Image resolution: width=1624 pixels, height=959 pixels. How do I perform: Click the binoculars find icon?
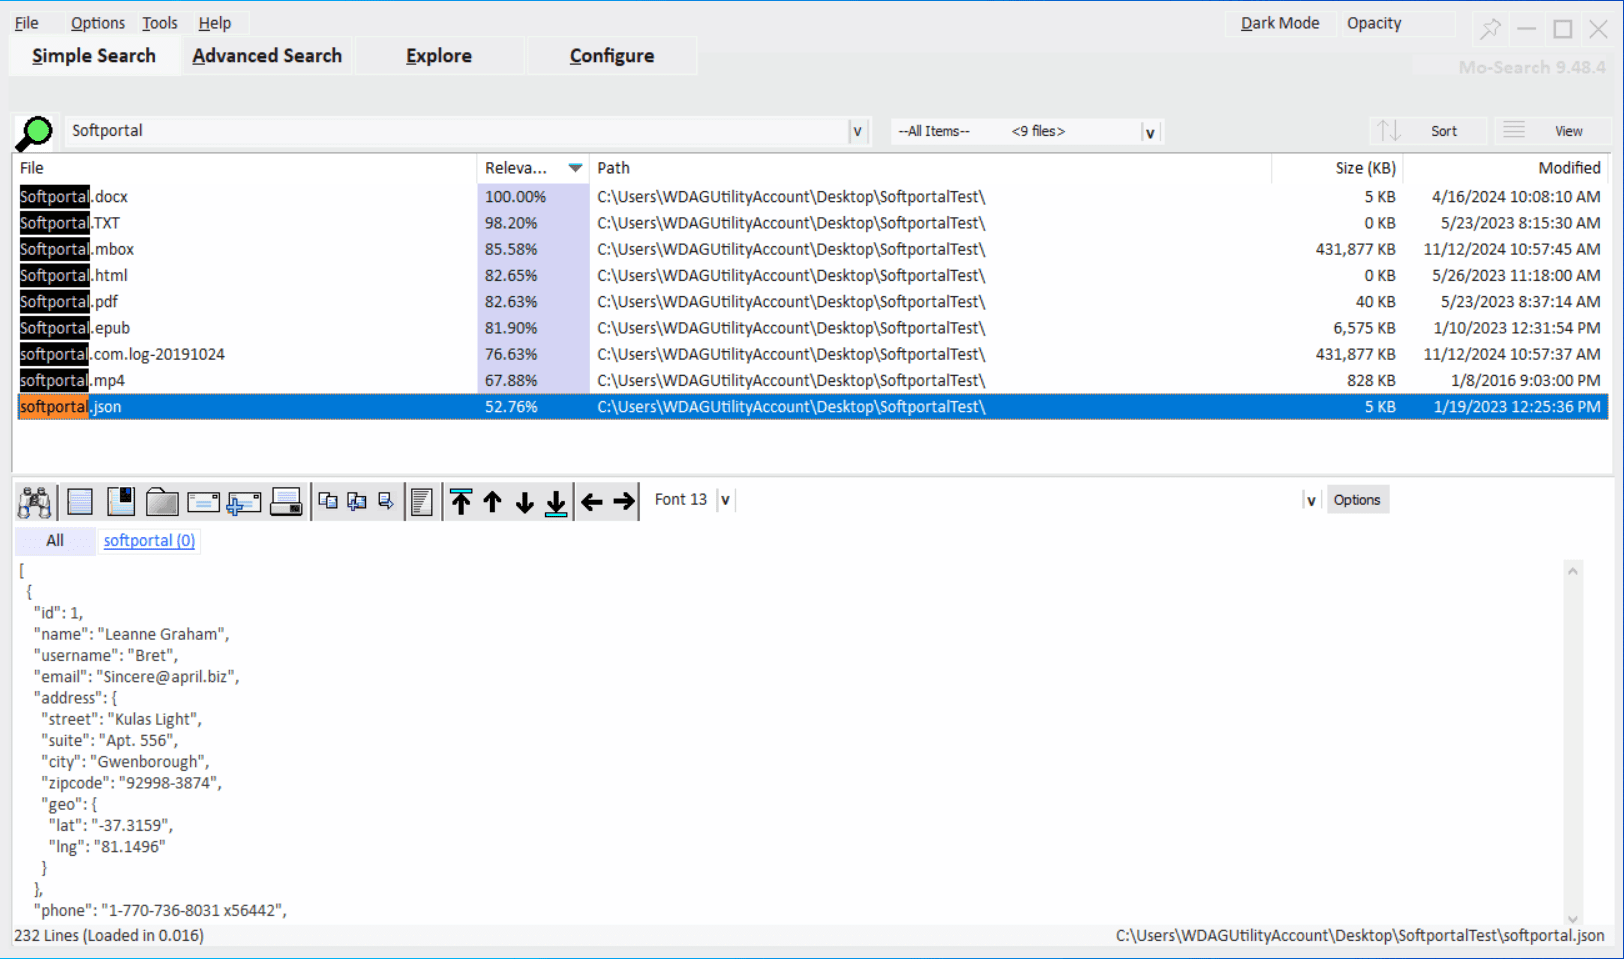tap(35, 501)
